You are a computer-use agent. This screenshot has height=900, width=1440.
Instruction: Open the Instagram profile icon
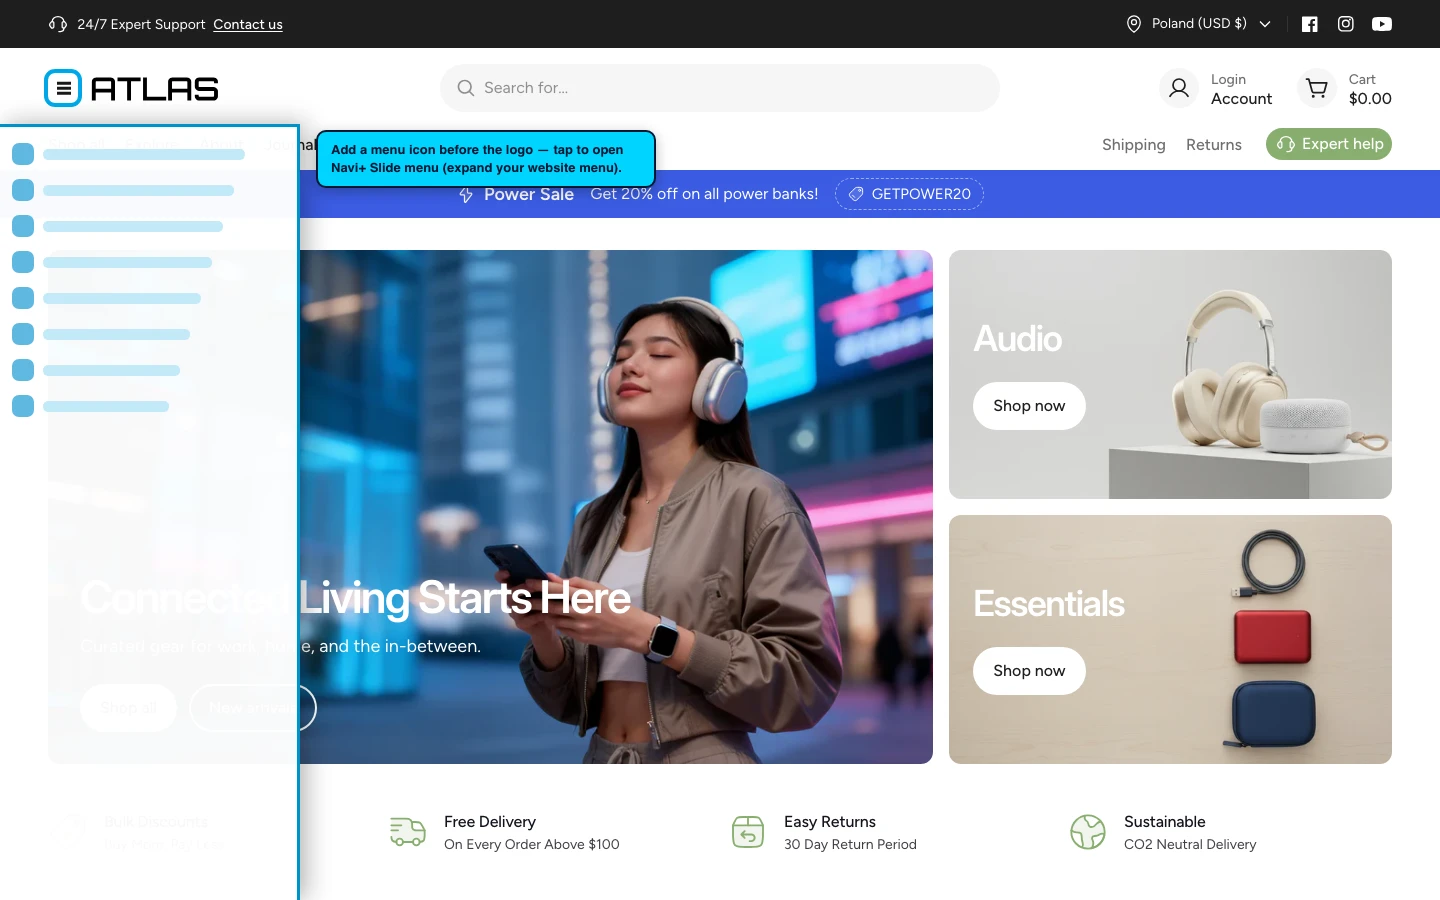tap(1346, 24)
